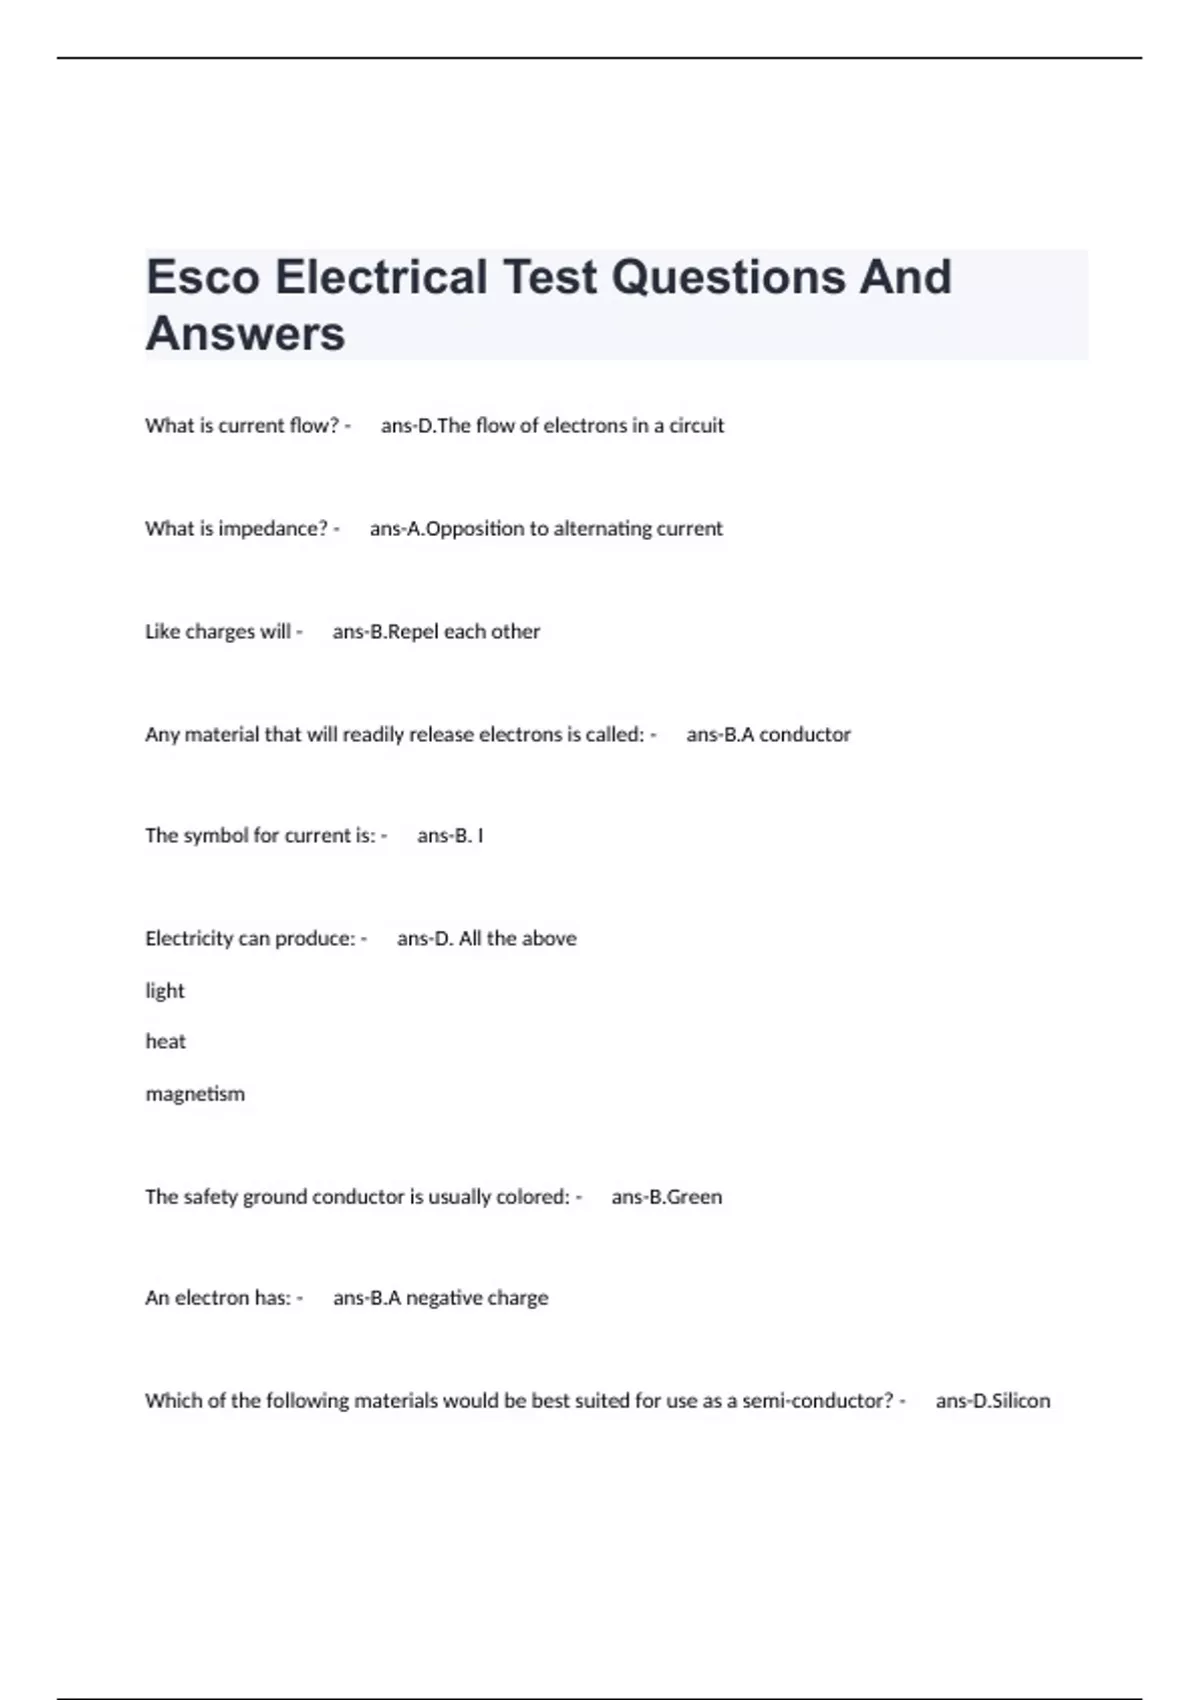Click the question about material releasing electrons
1200x1700 pixels.
pos(394,735)
